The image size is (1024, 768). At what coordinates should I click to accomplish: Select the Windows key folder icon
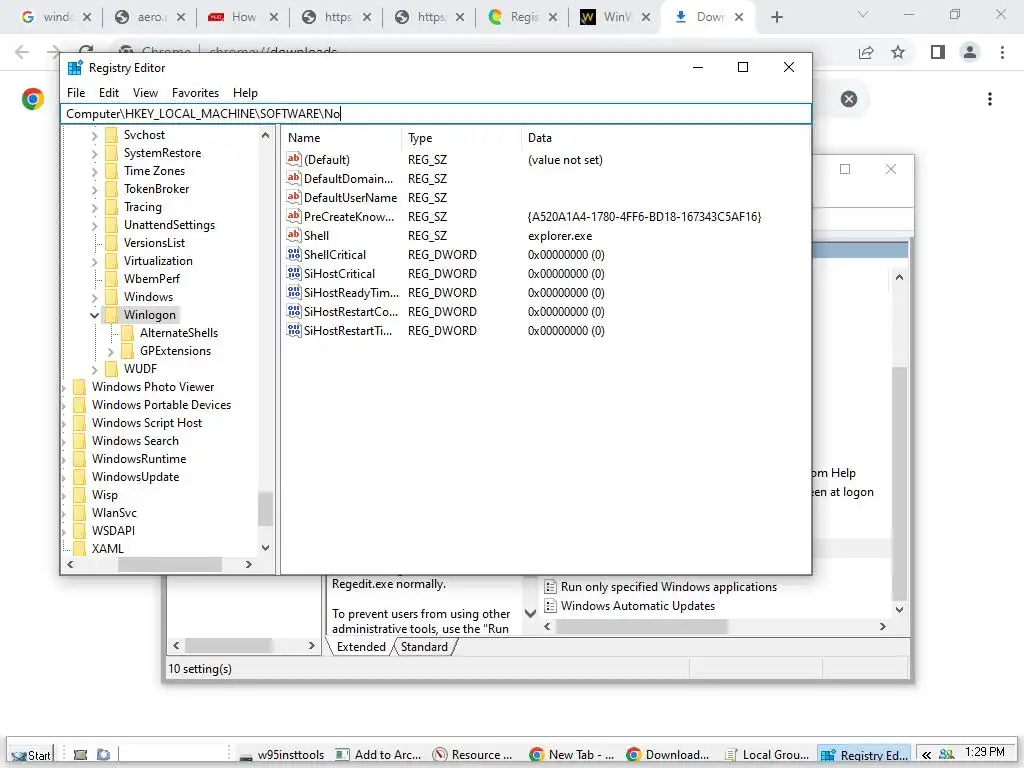(112, 297)
